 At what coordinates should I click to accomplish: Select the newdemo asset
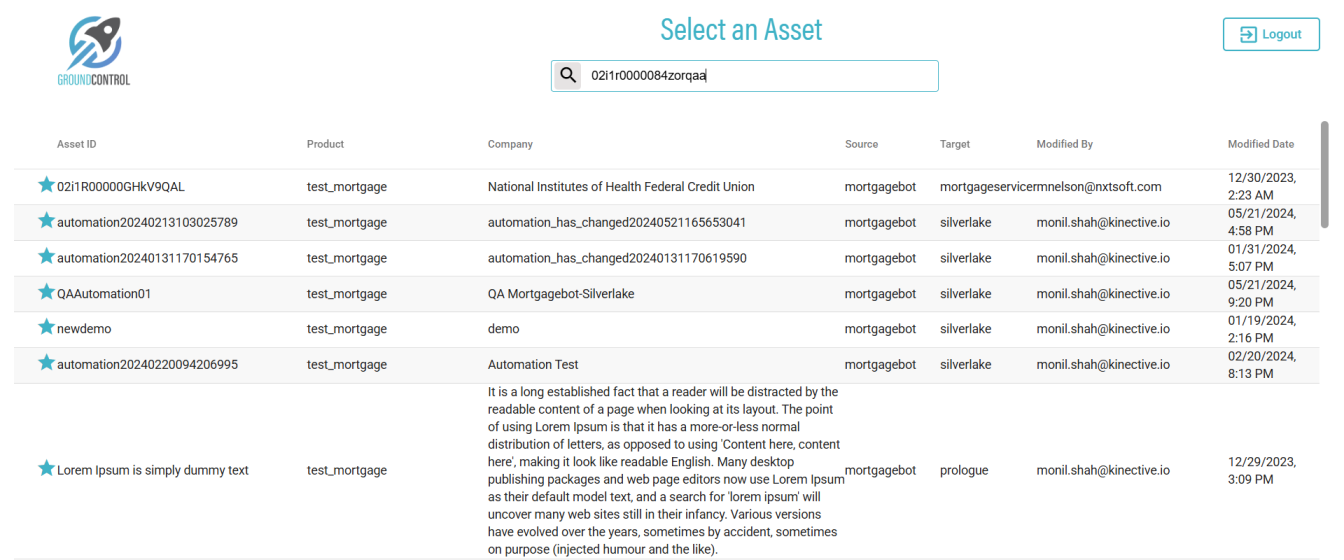84,329
